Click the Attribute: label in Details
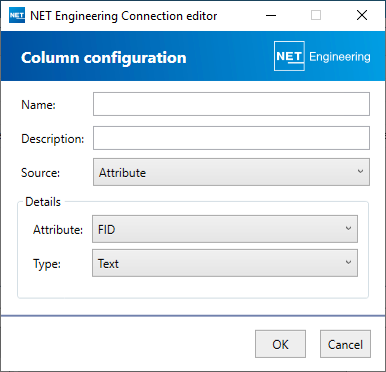This screenshot has height=372, width=386. click(x=58, y=230)
